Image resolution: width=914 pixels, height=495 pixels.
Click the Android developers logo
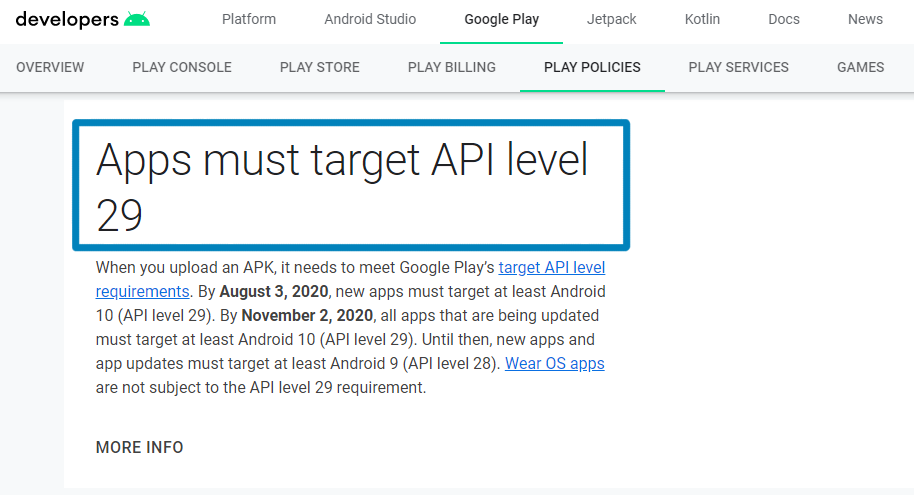82,19
